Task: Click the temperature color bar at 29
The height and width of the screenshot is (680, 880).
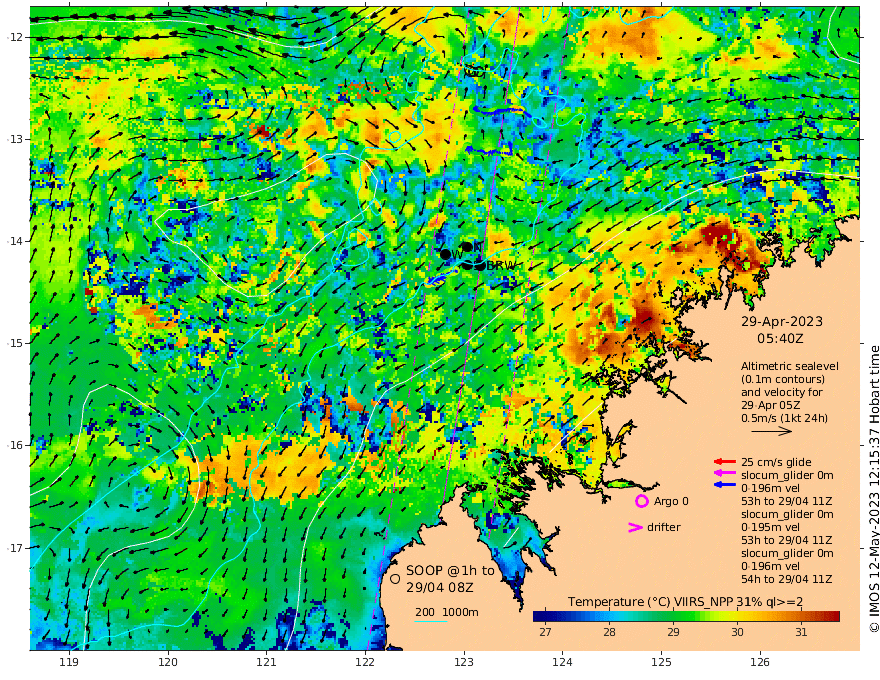Action: pos(673,617)
